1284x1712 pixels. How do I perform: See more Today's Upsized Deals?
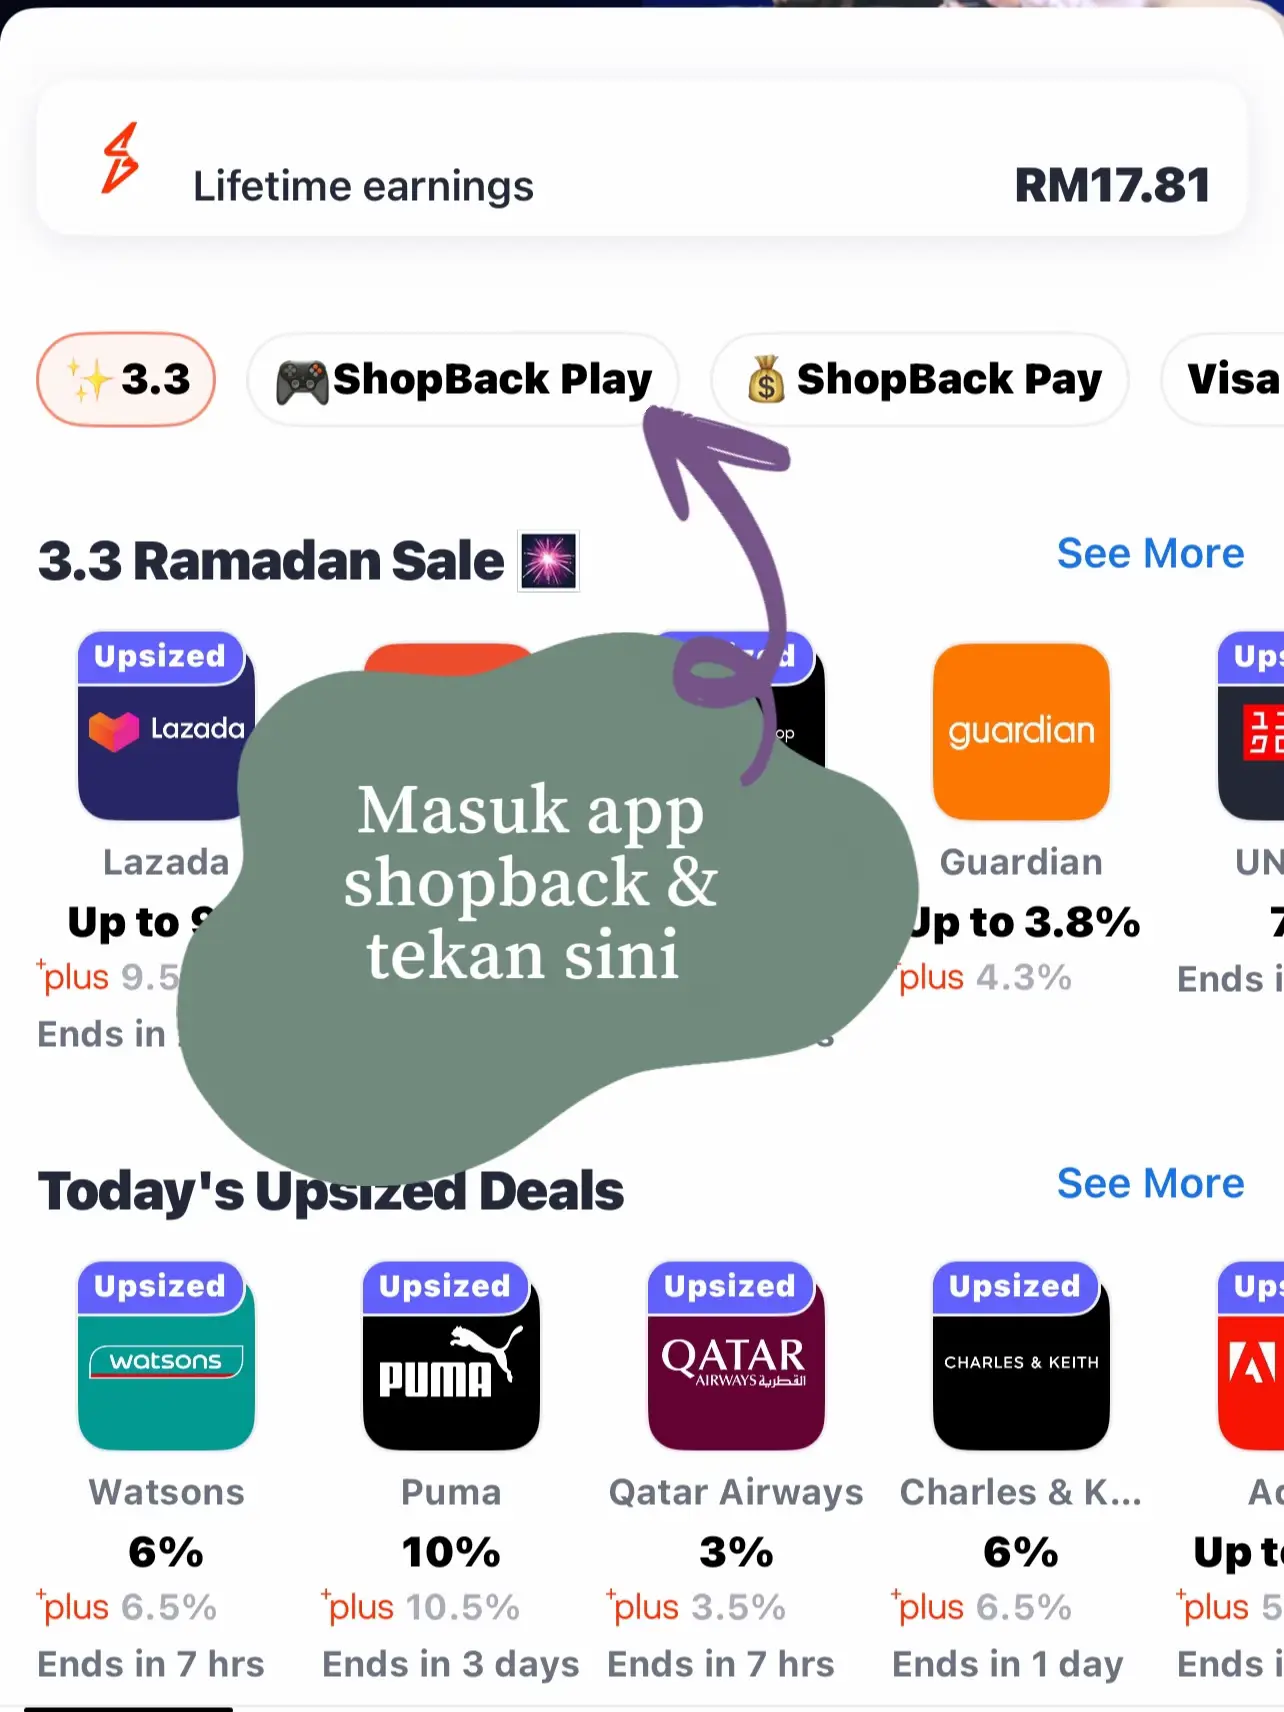1150,1183
